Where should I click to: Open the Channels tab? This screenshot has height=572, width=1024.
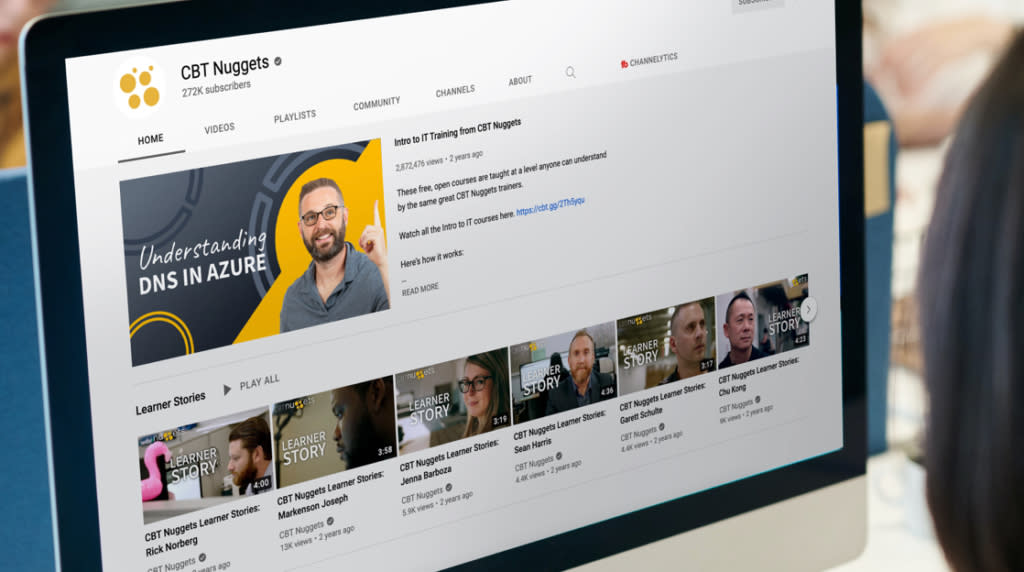pyautogui.click(x=455, y=91)
